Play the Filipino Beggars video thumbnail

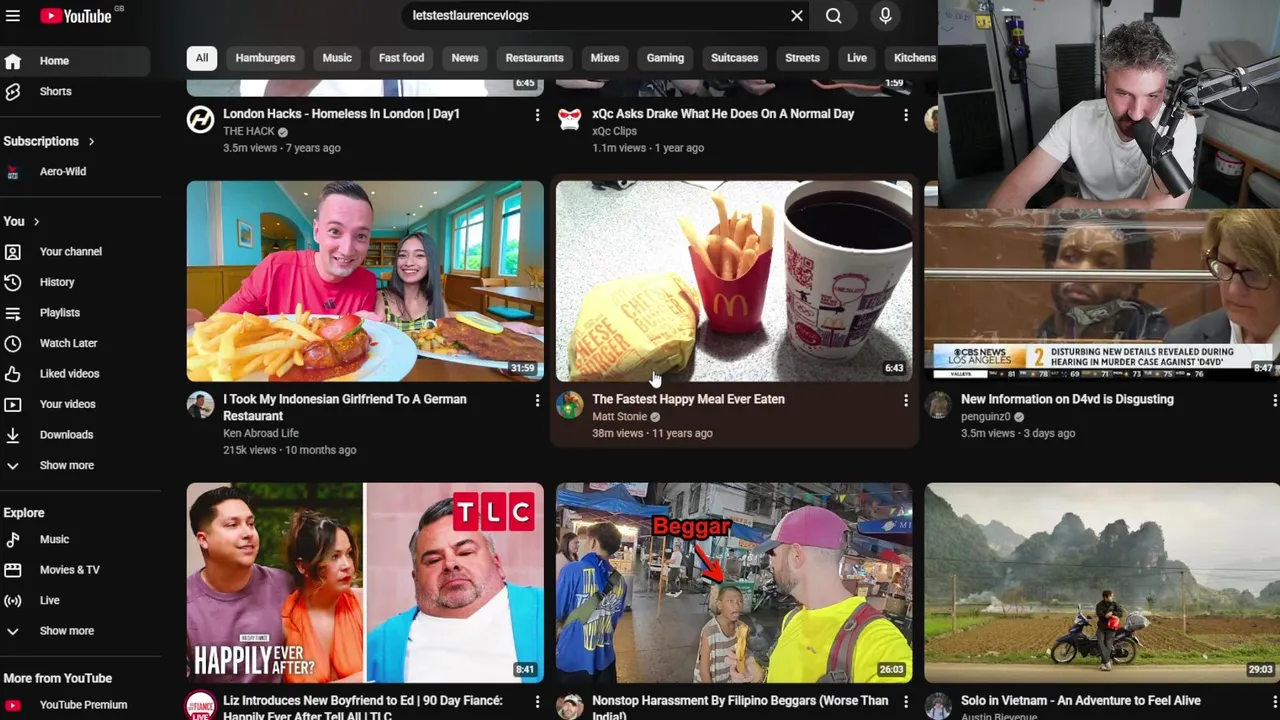coord(734,583)
